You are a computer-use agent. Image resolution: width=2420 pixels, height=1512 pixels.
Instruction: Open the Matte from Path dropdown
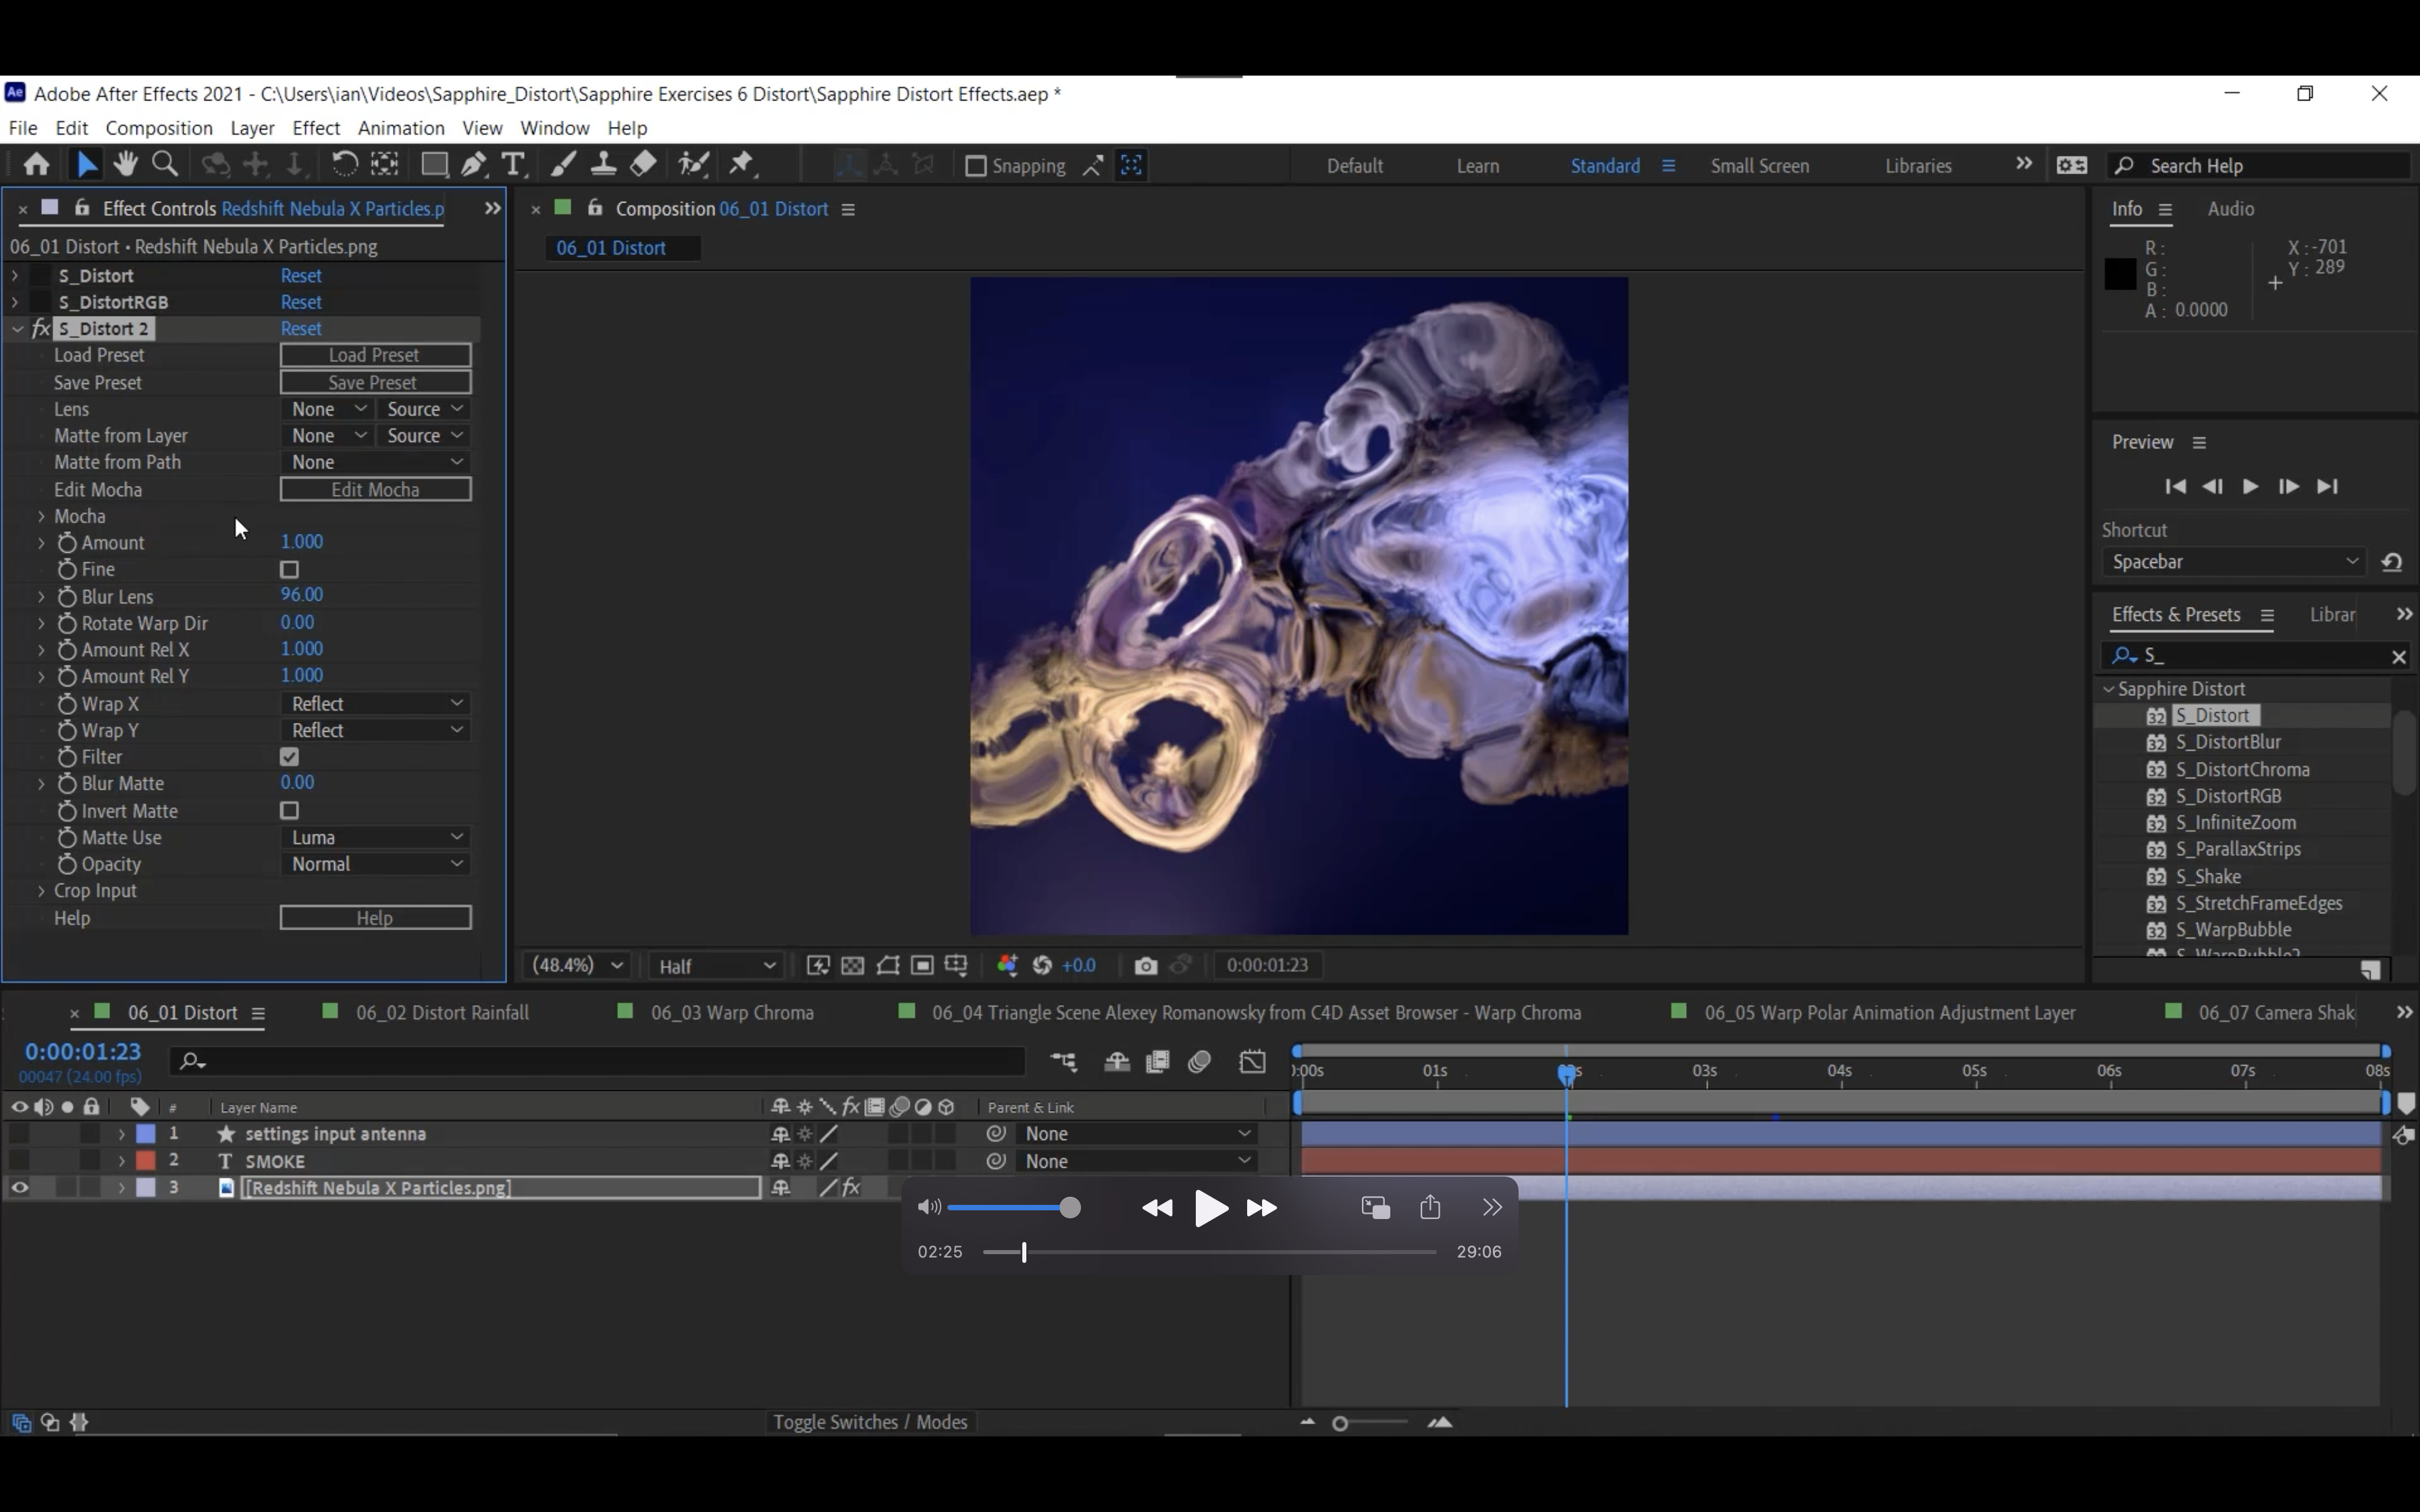point(376,462)
